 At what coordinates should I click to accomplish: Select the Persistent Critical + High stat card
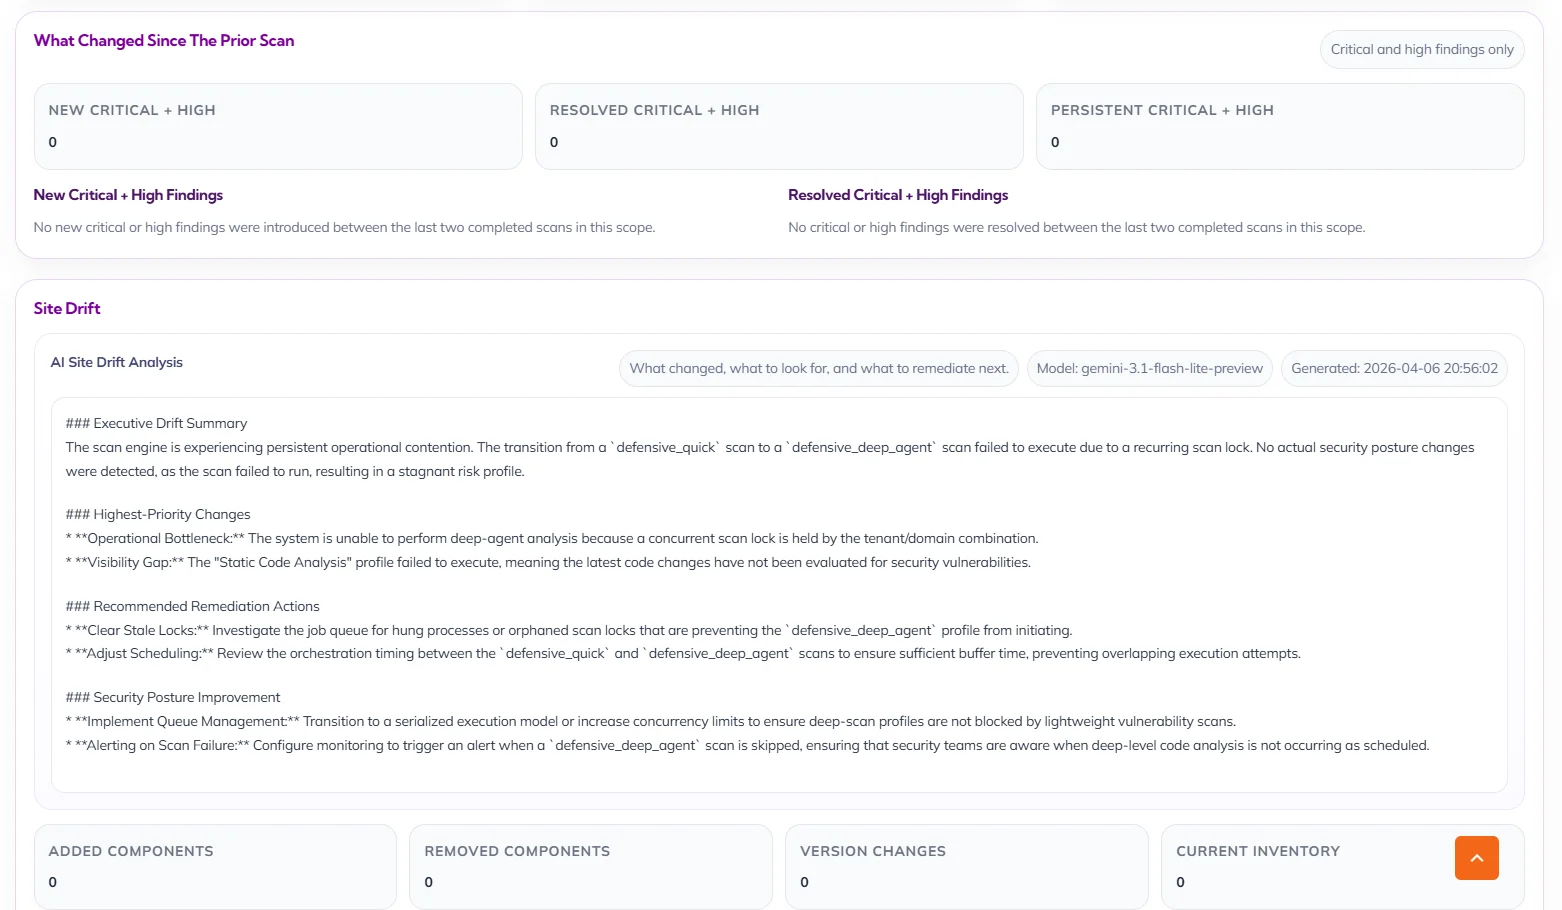[x=1279, y=126]
